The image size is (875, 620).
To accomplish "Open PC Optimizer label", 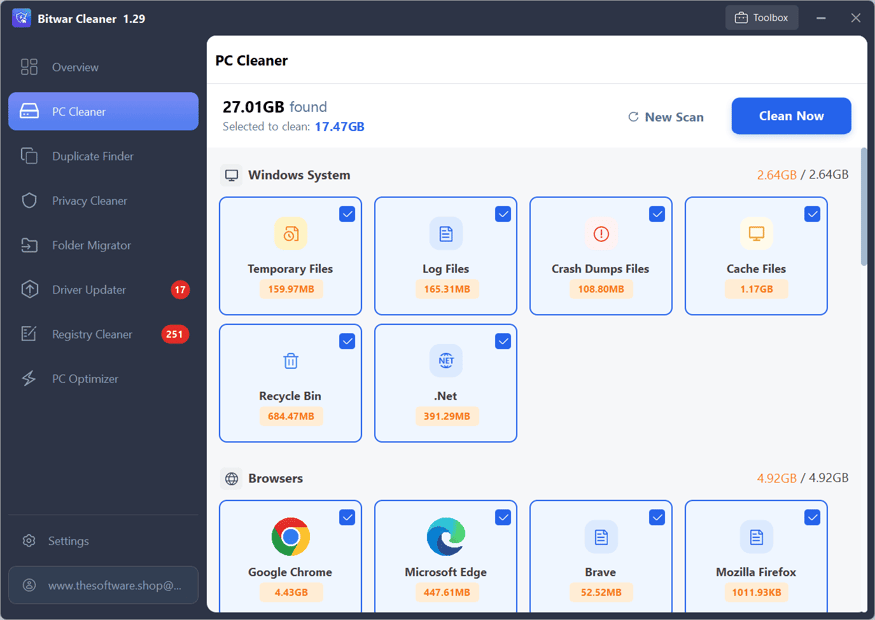I will point(85,379).
